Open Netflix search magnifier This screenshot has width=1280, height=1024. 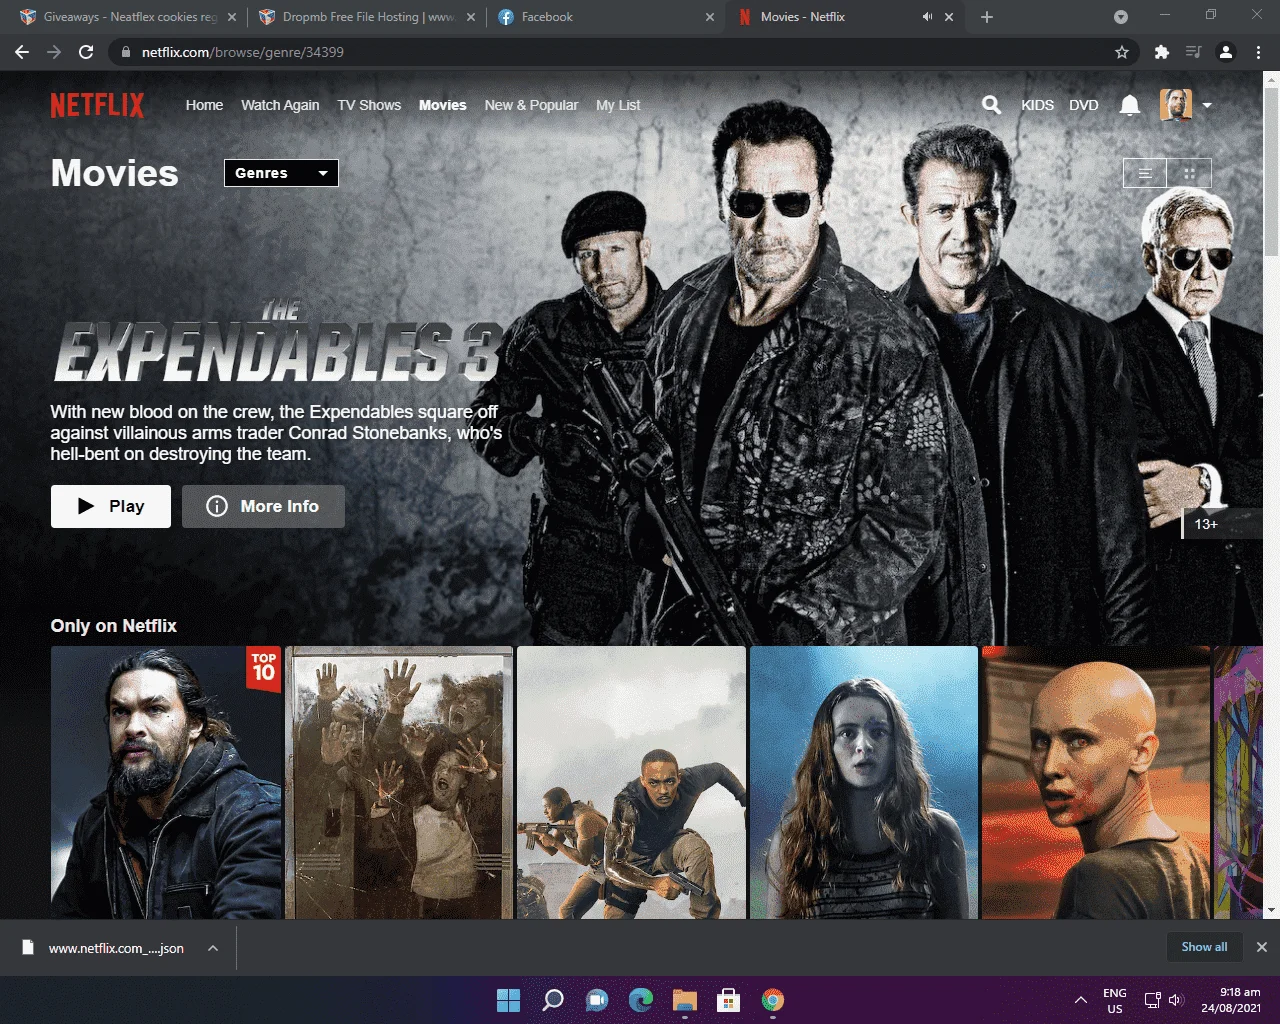(x=991, y=104)
